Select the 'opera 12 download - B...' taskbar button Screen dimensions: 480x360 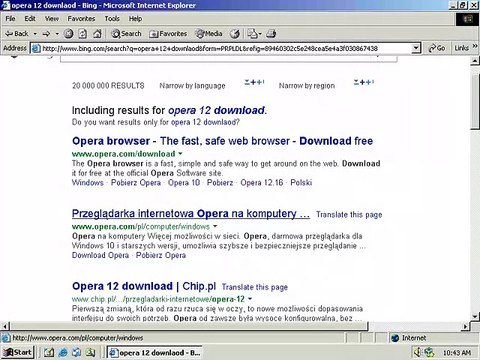click(155, 353)
